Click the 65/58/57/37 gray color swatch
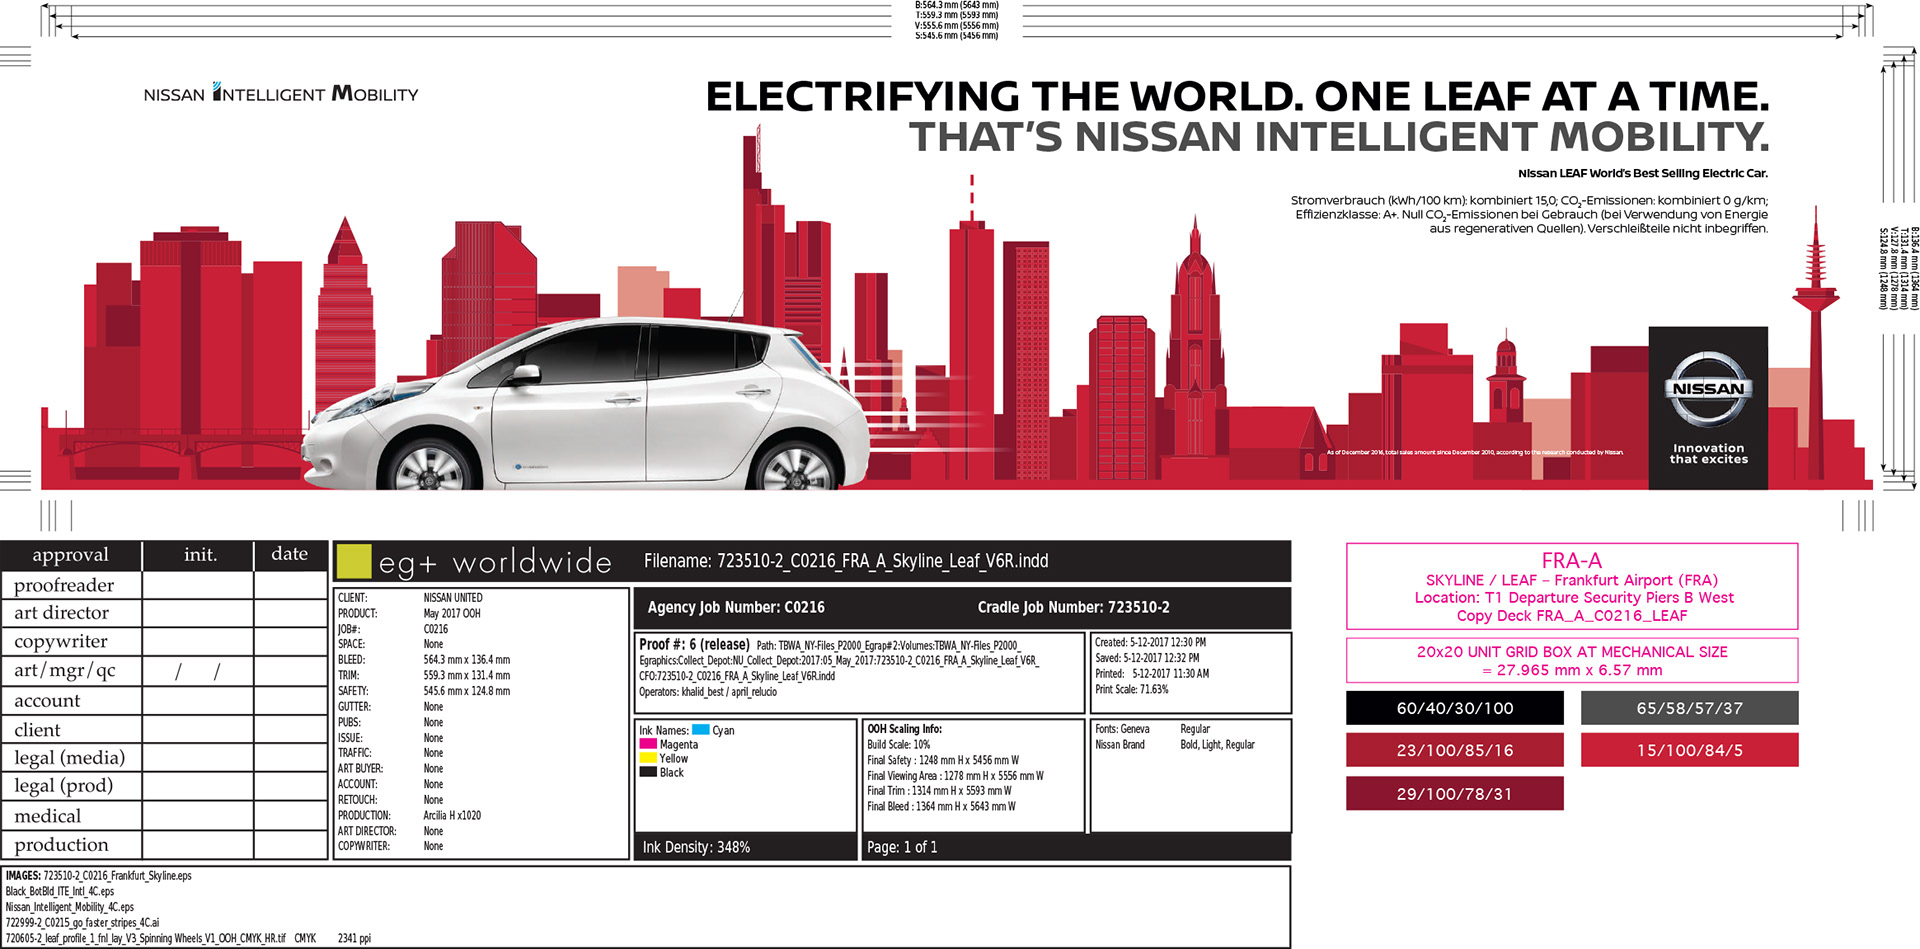The height and width of the screenshot is (949, 1920). (x=1690, y=708)
